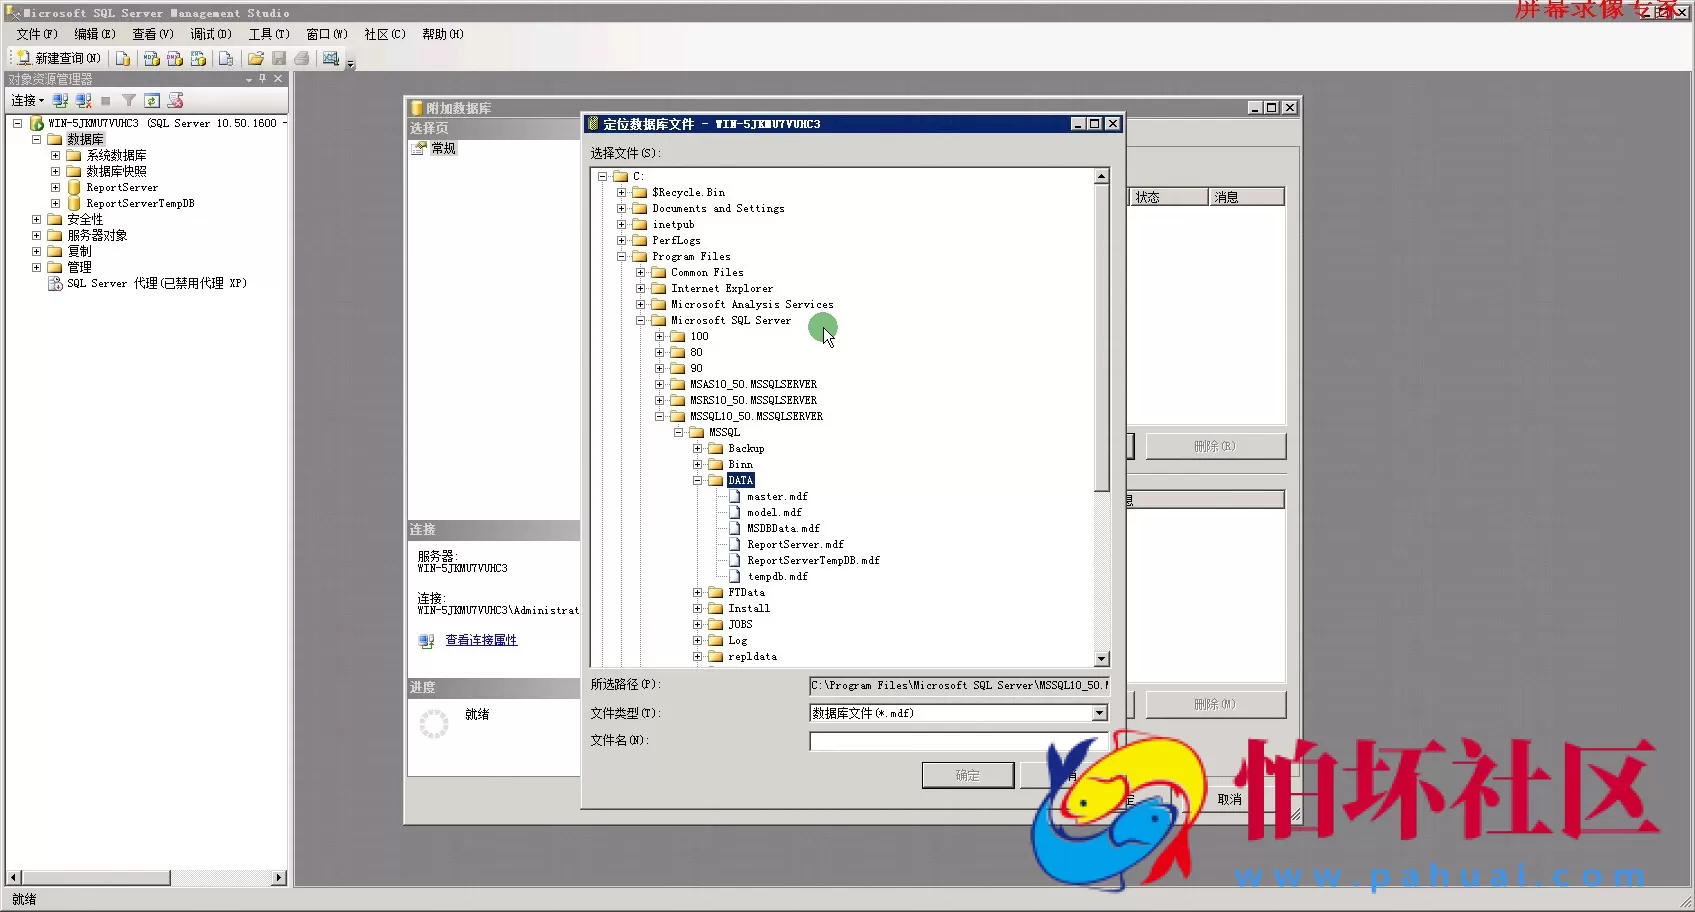The height and width of the screenshot is (912, 1695).
Task: Click the 查看连接属性 link
Action: (x=481, y=640)
